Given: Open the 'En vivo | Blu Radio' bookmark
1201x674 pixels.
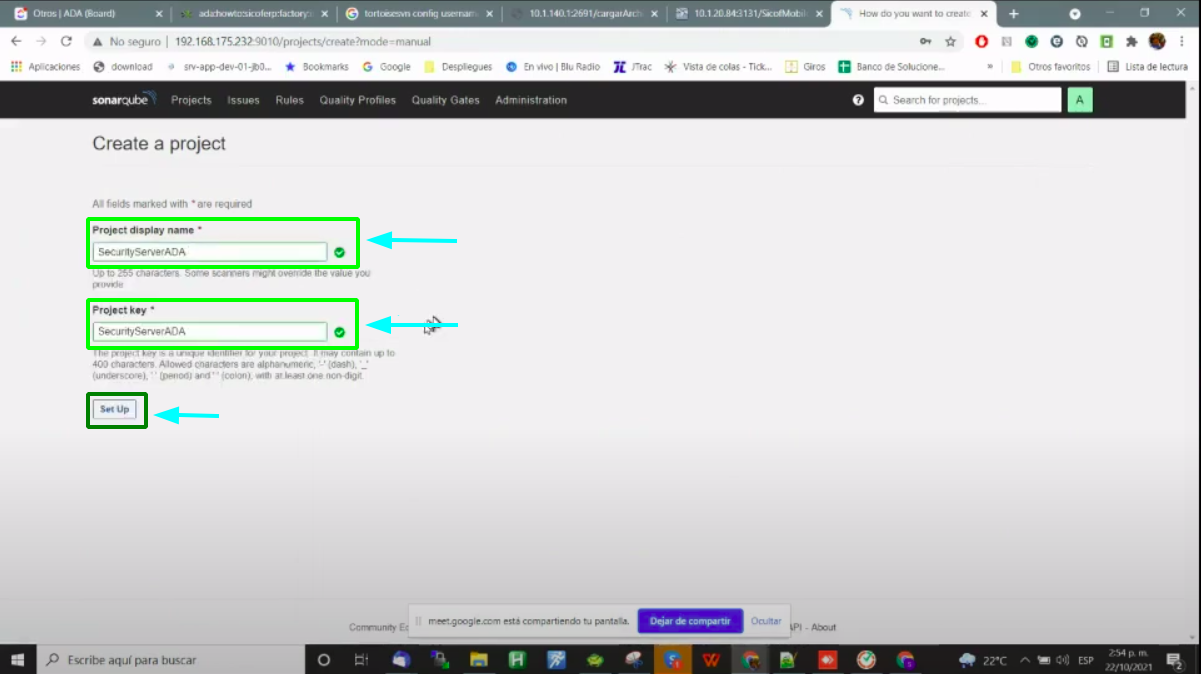Looking at the screenshot, I should coord(553,67).
